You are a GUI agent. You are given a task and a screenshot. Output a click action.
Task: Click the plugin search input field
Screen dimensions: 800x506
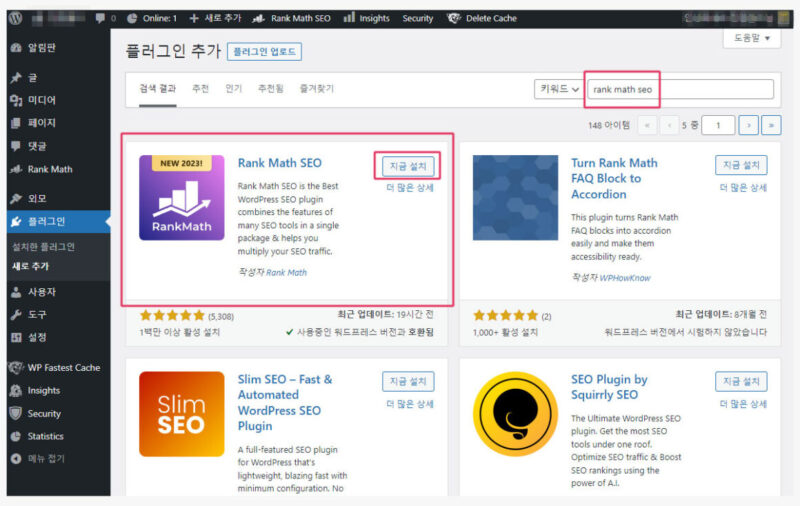(x=680, y=89)
